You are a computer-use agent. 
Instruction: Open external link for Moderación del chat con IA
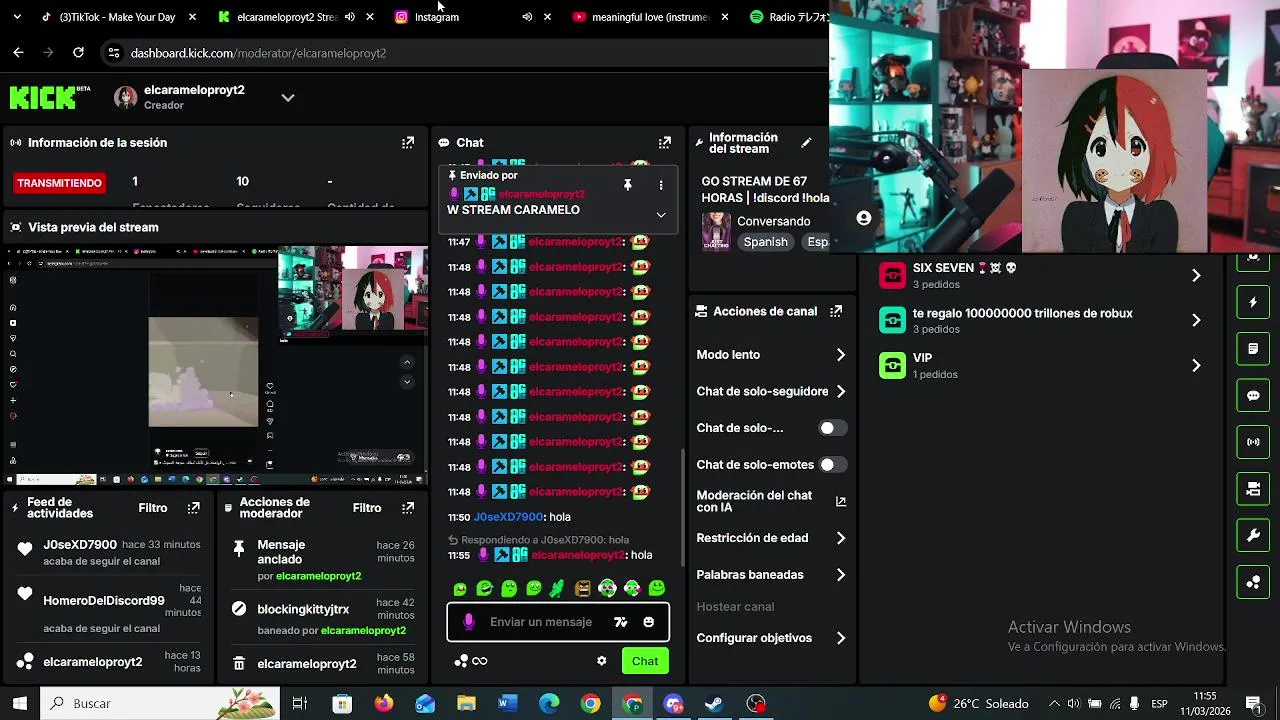coord(840,501)
